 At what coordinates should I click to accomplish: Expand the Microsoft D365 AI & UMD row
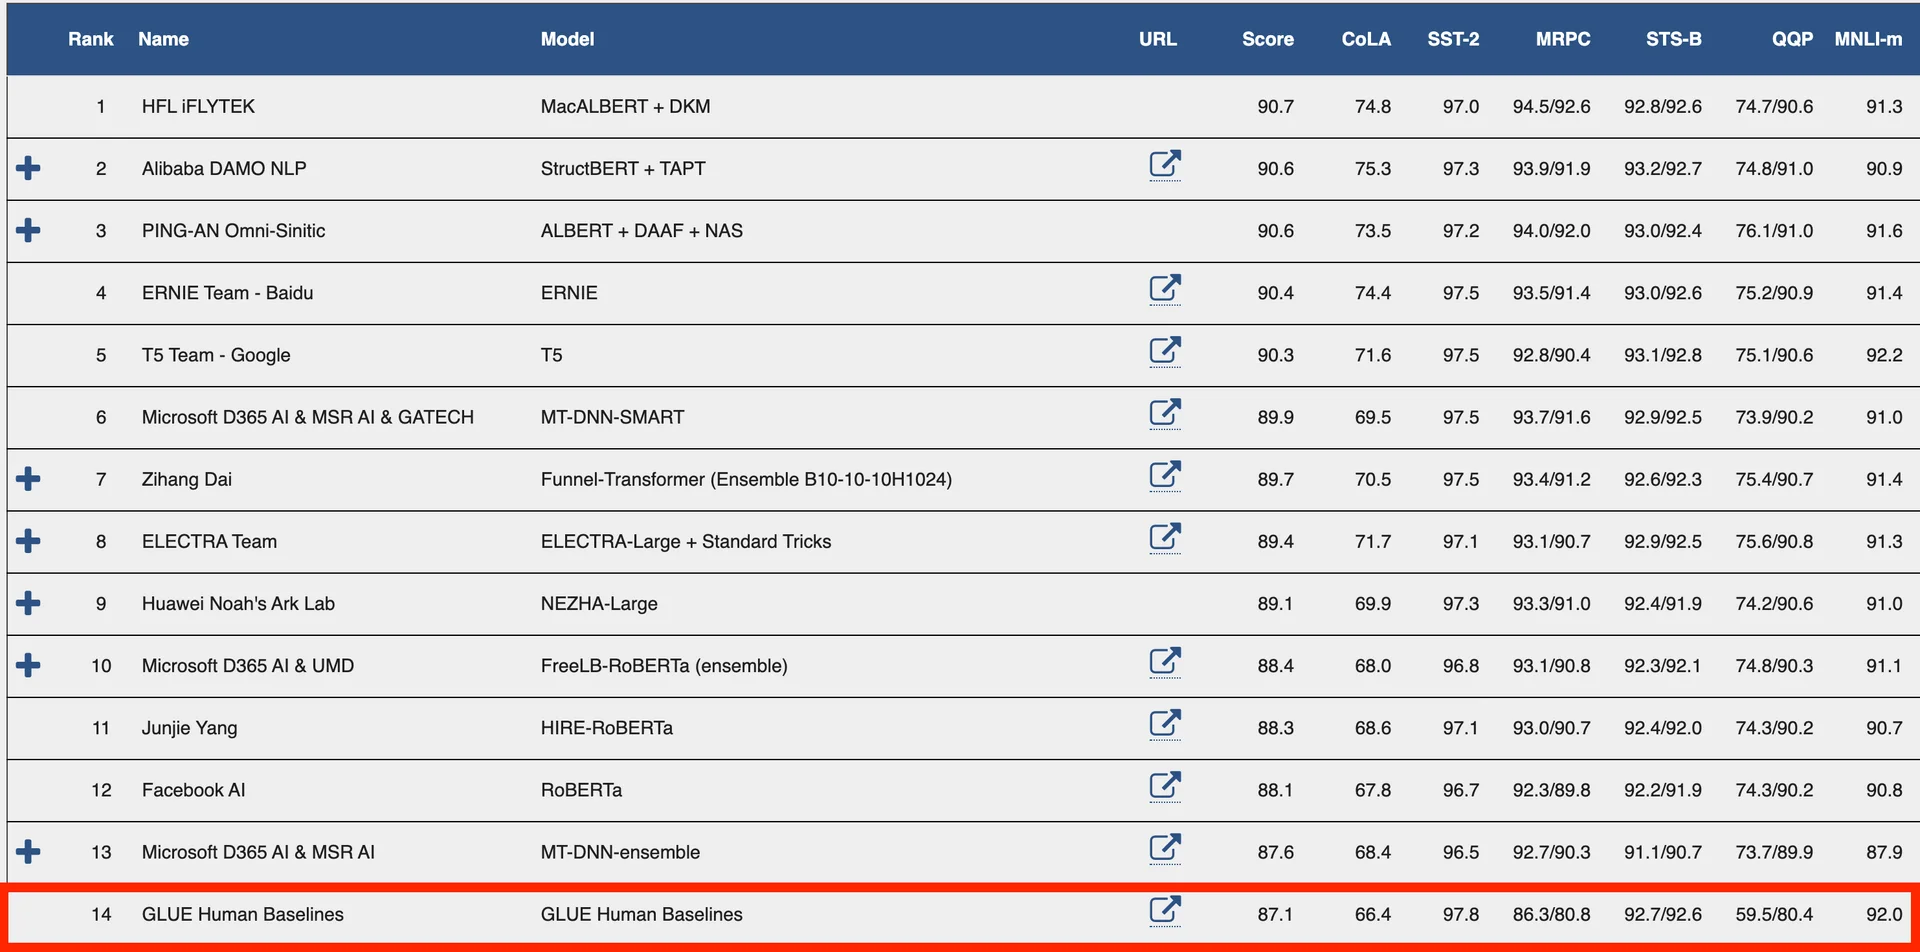[x=28, y=665]
